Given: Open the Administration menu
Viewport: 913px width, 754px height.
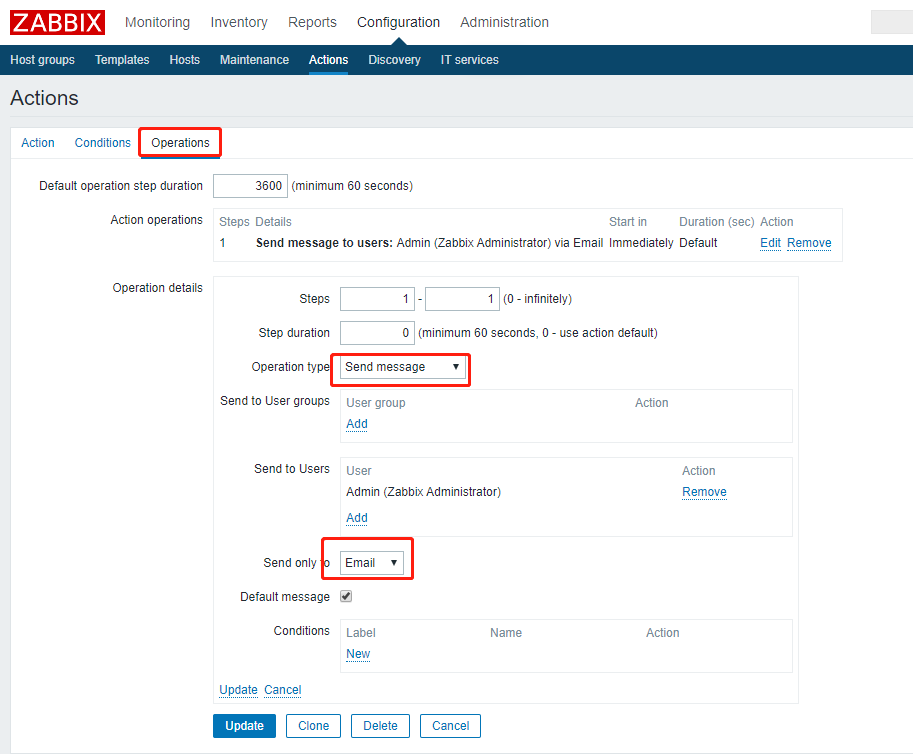Looking at the screenshot, I should tap(504, 22).
